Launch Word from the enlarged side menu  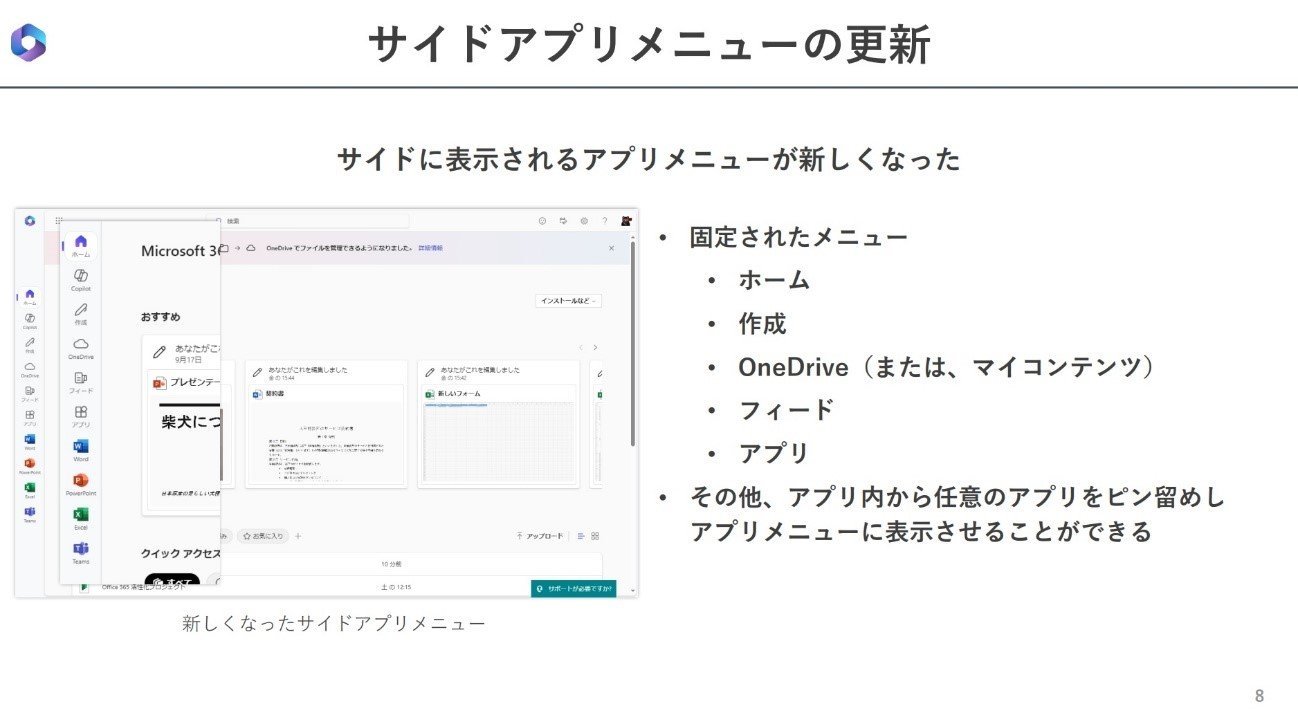[81, 450]
